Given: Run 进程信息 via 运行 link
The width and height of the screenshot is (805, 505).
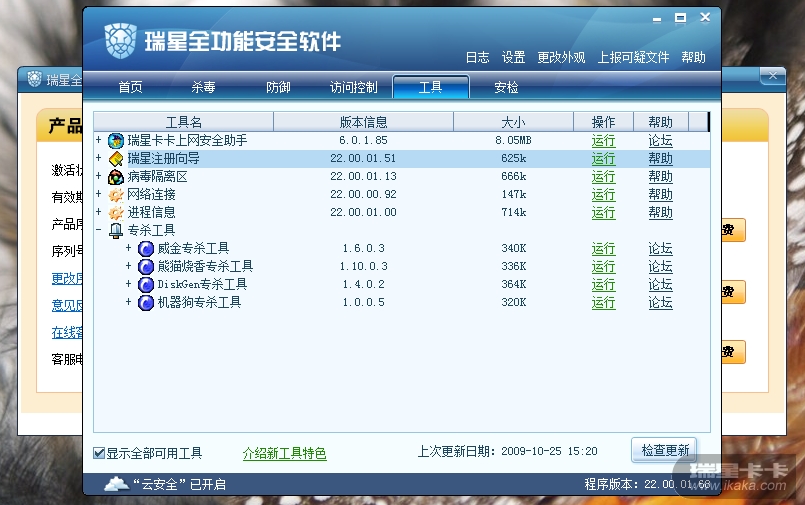Looking at the screenshot, I should coord(603,212).
